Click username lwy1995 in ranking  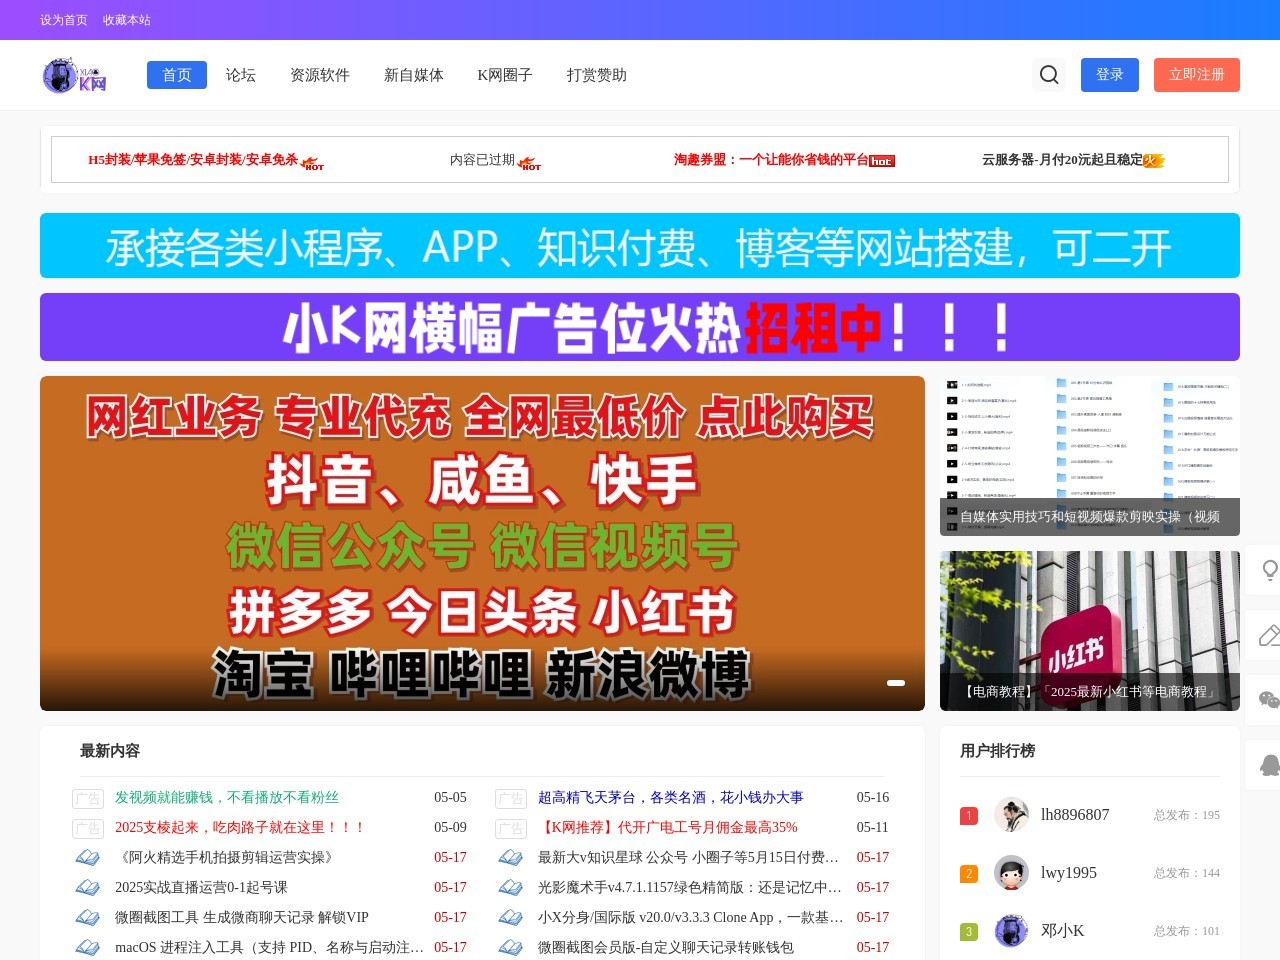pyautogui.click(x=1069, y=873)
